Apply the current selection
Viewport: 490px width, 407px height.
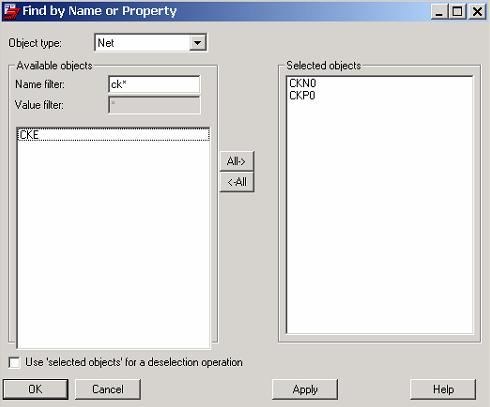coord(305,389)
